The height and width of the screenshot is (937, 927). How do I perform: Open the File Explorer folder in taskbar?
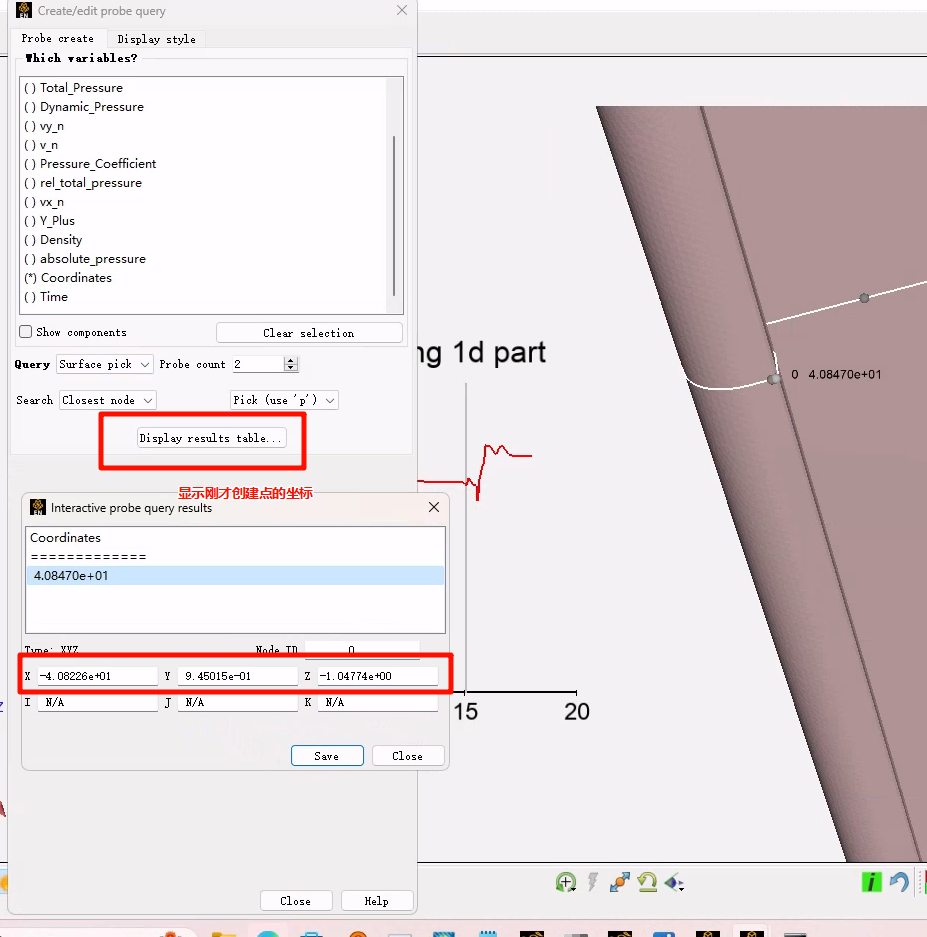pyautogui.click(x=223, y=933)
